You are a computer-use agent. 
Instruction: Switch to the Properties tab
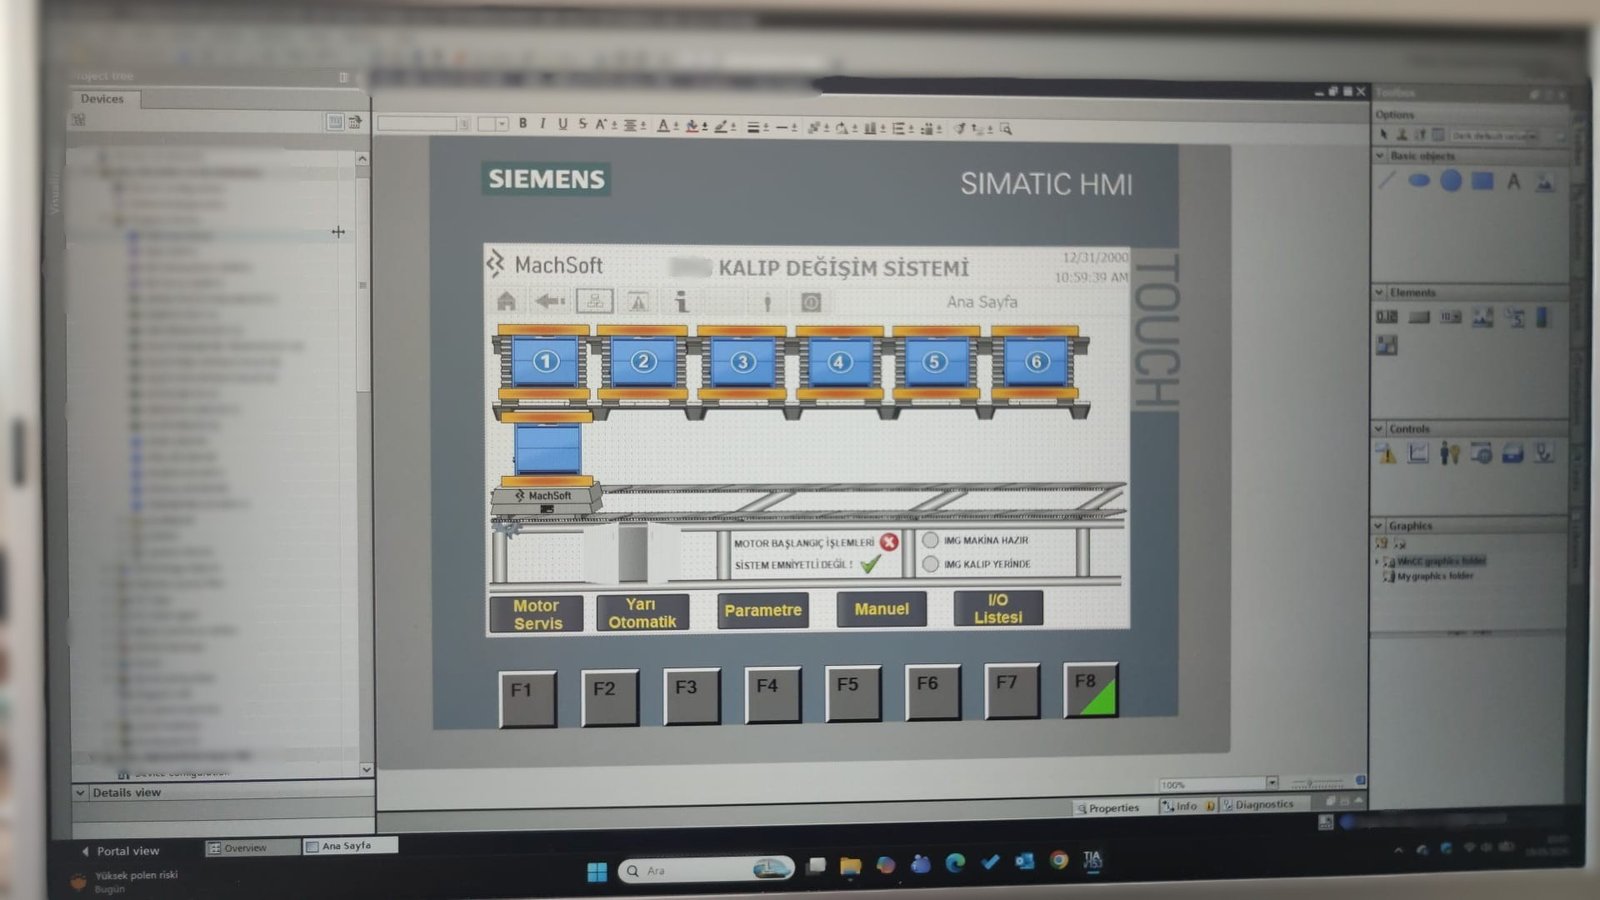click(1108, 808)
